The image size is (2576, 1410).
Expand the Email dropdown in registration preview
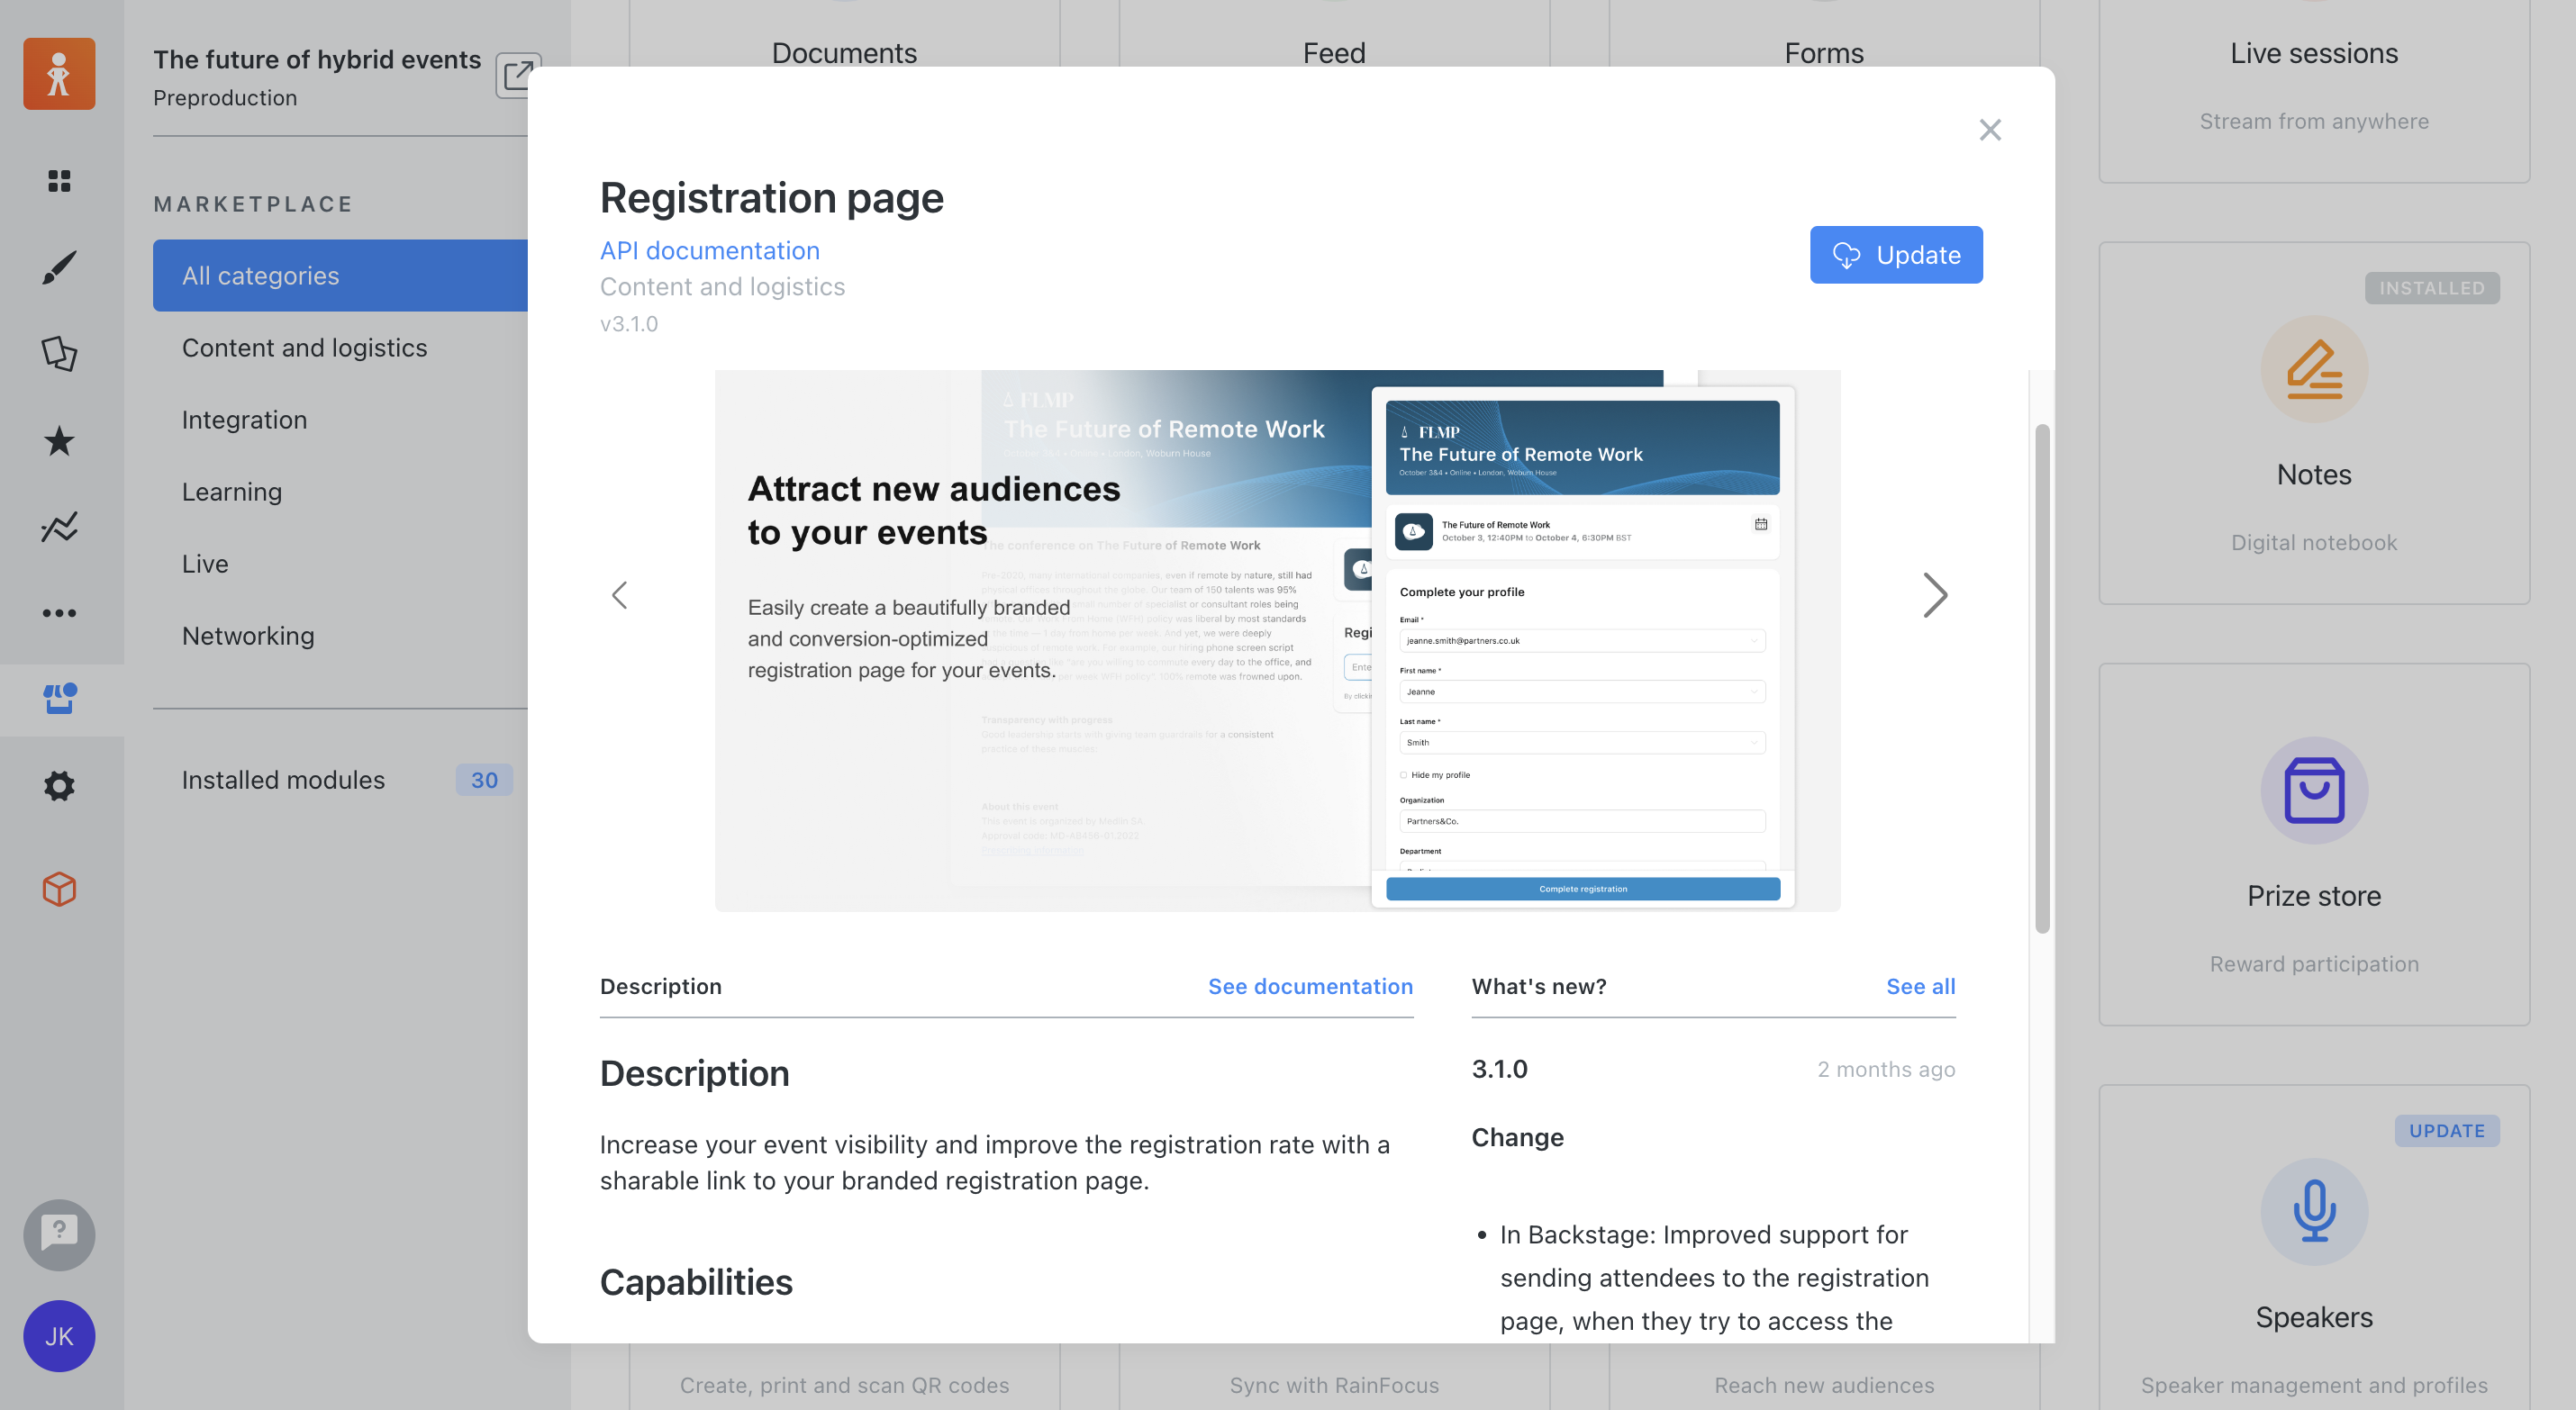(x=1753, y=641)
